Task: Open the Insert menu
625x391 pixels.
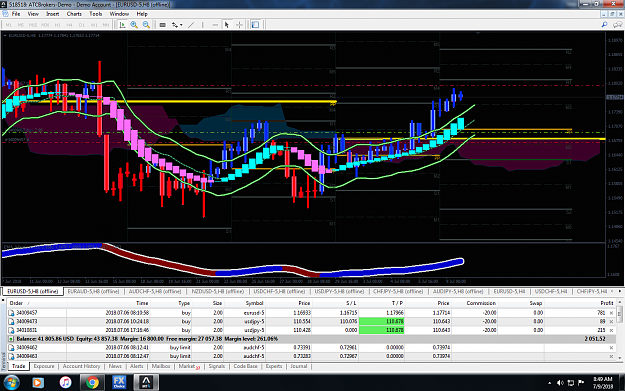Action: [x=53, y=14]
